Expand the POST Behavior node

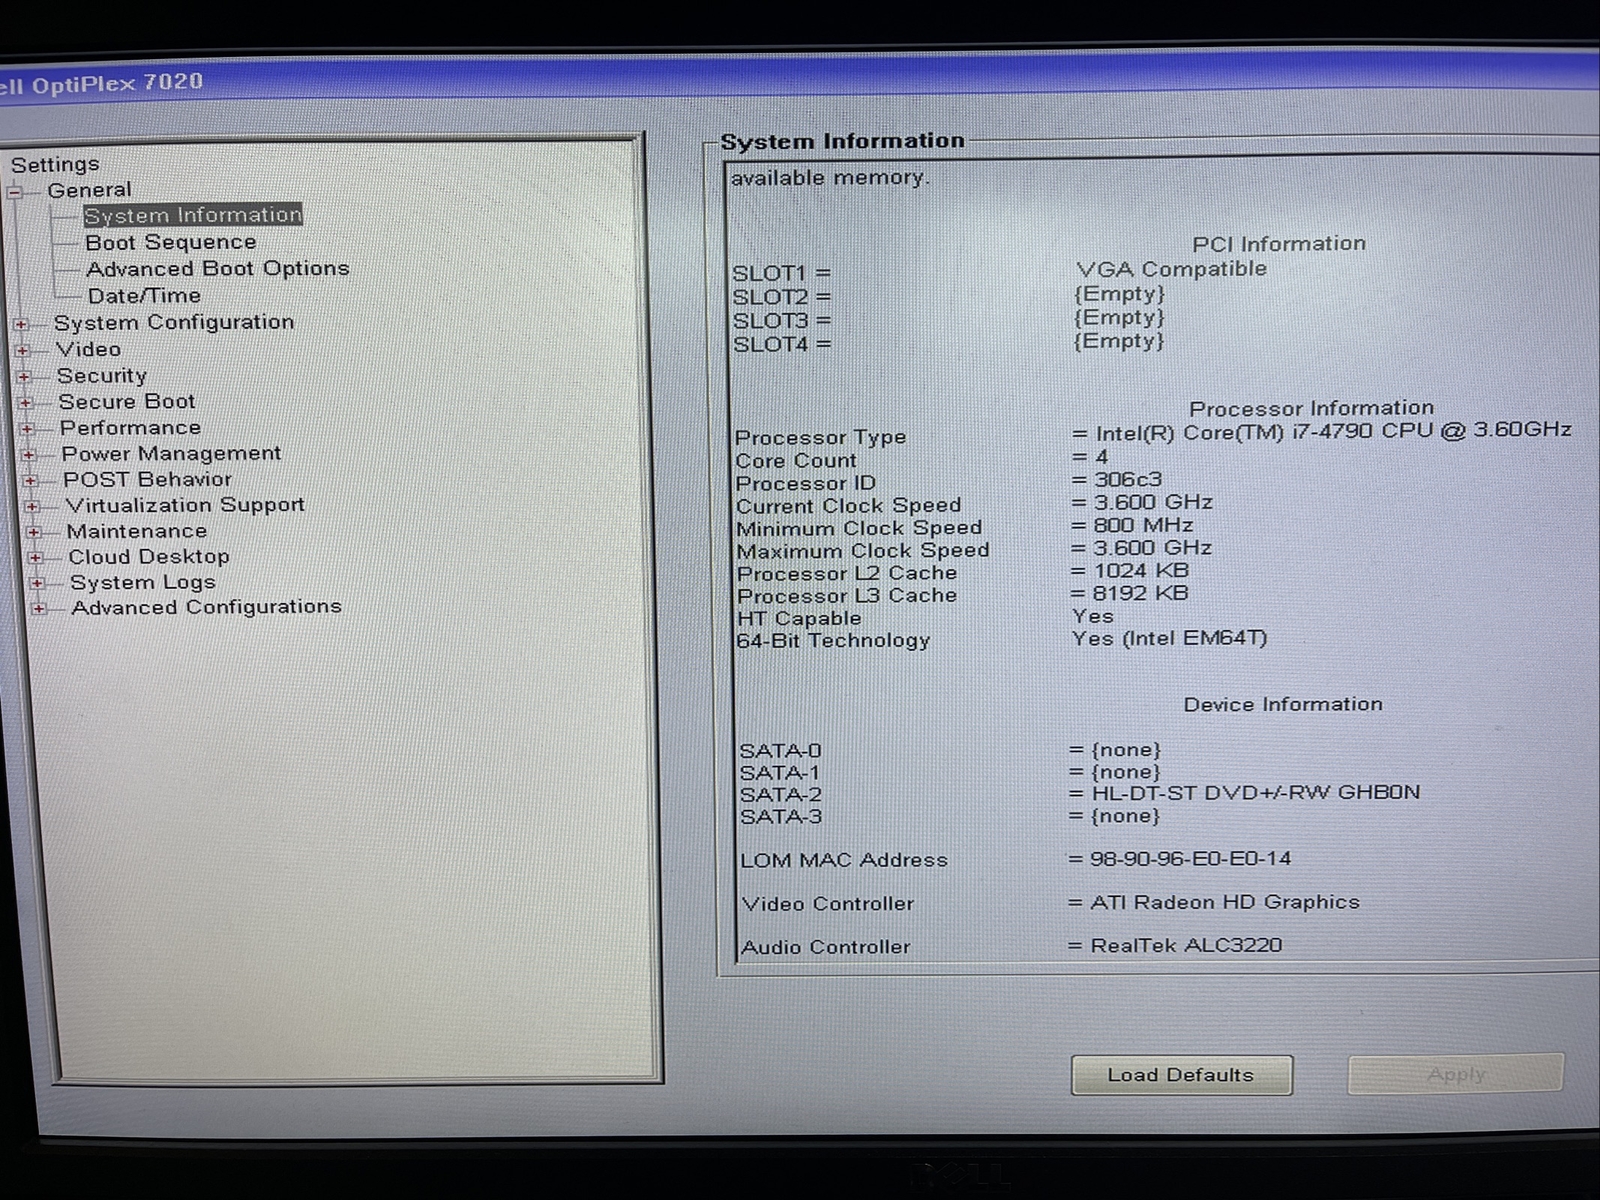pos(30,481)
